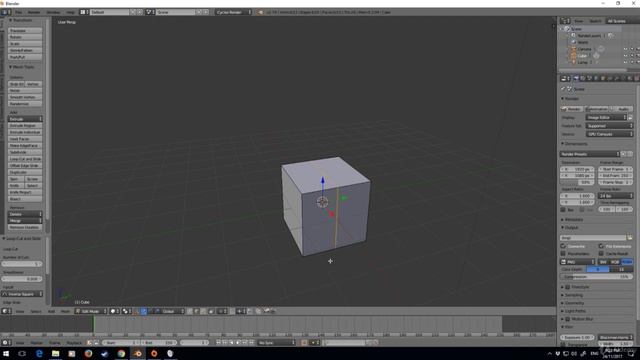Click Loop Cut and Slide button
This screenshot has width=640, height=360.
tap(25, 159)
